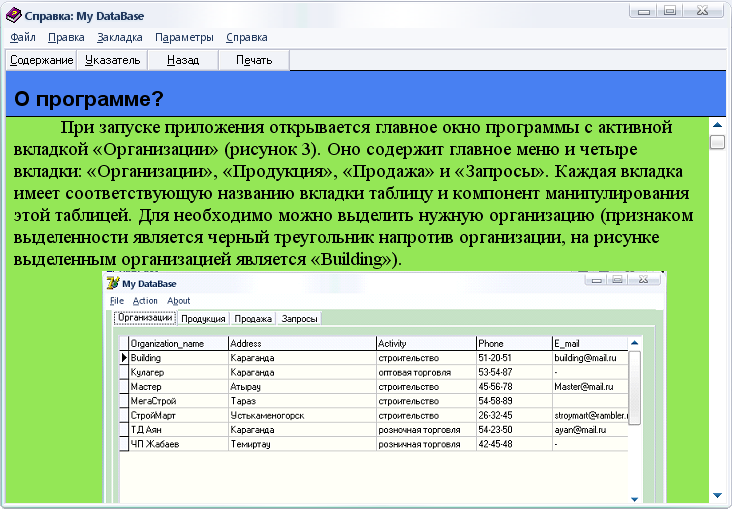Click the Запросы tab in the embedded image
This screenshot has height=509, width=732.
point(300,319)
